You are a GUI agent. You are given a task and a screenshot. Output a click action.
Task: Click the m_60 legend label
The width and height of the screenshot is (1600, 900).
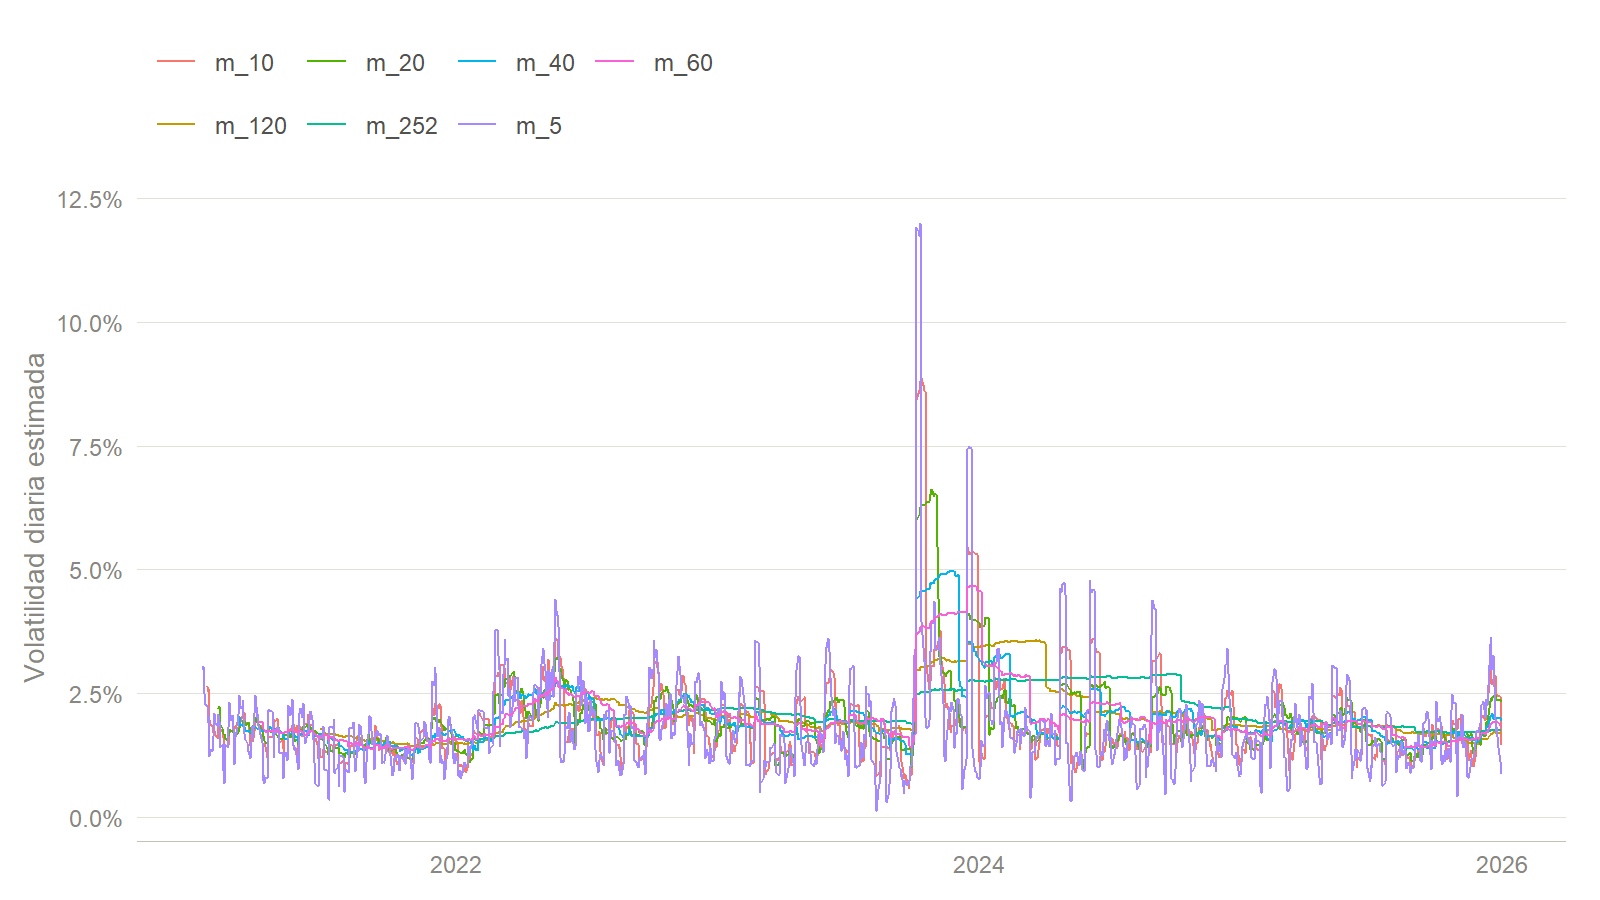click(x=683, y=63)
